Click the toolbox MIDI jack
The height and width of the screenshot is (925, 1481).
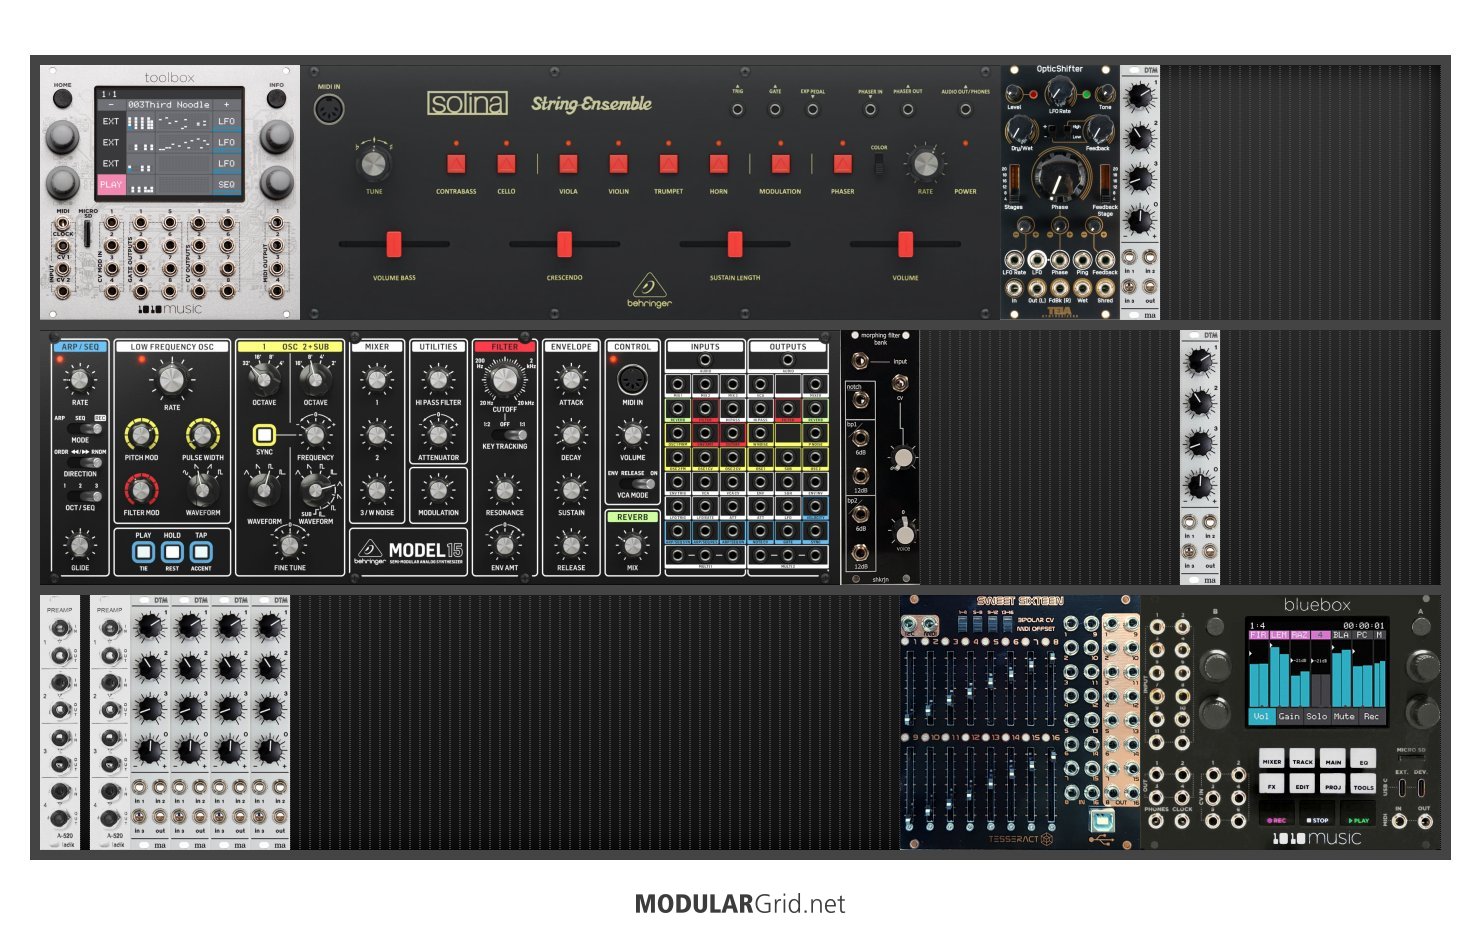pyautogui.click(x=63, y=223)
